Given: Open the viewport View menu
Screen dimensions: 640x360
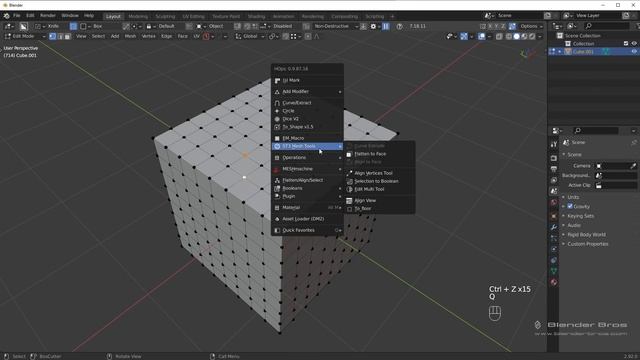Looking at the screenshot, I should [x=81, y=36].
